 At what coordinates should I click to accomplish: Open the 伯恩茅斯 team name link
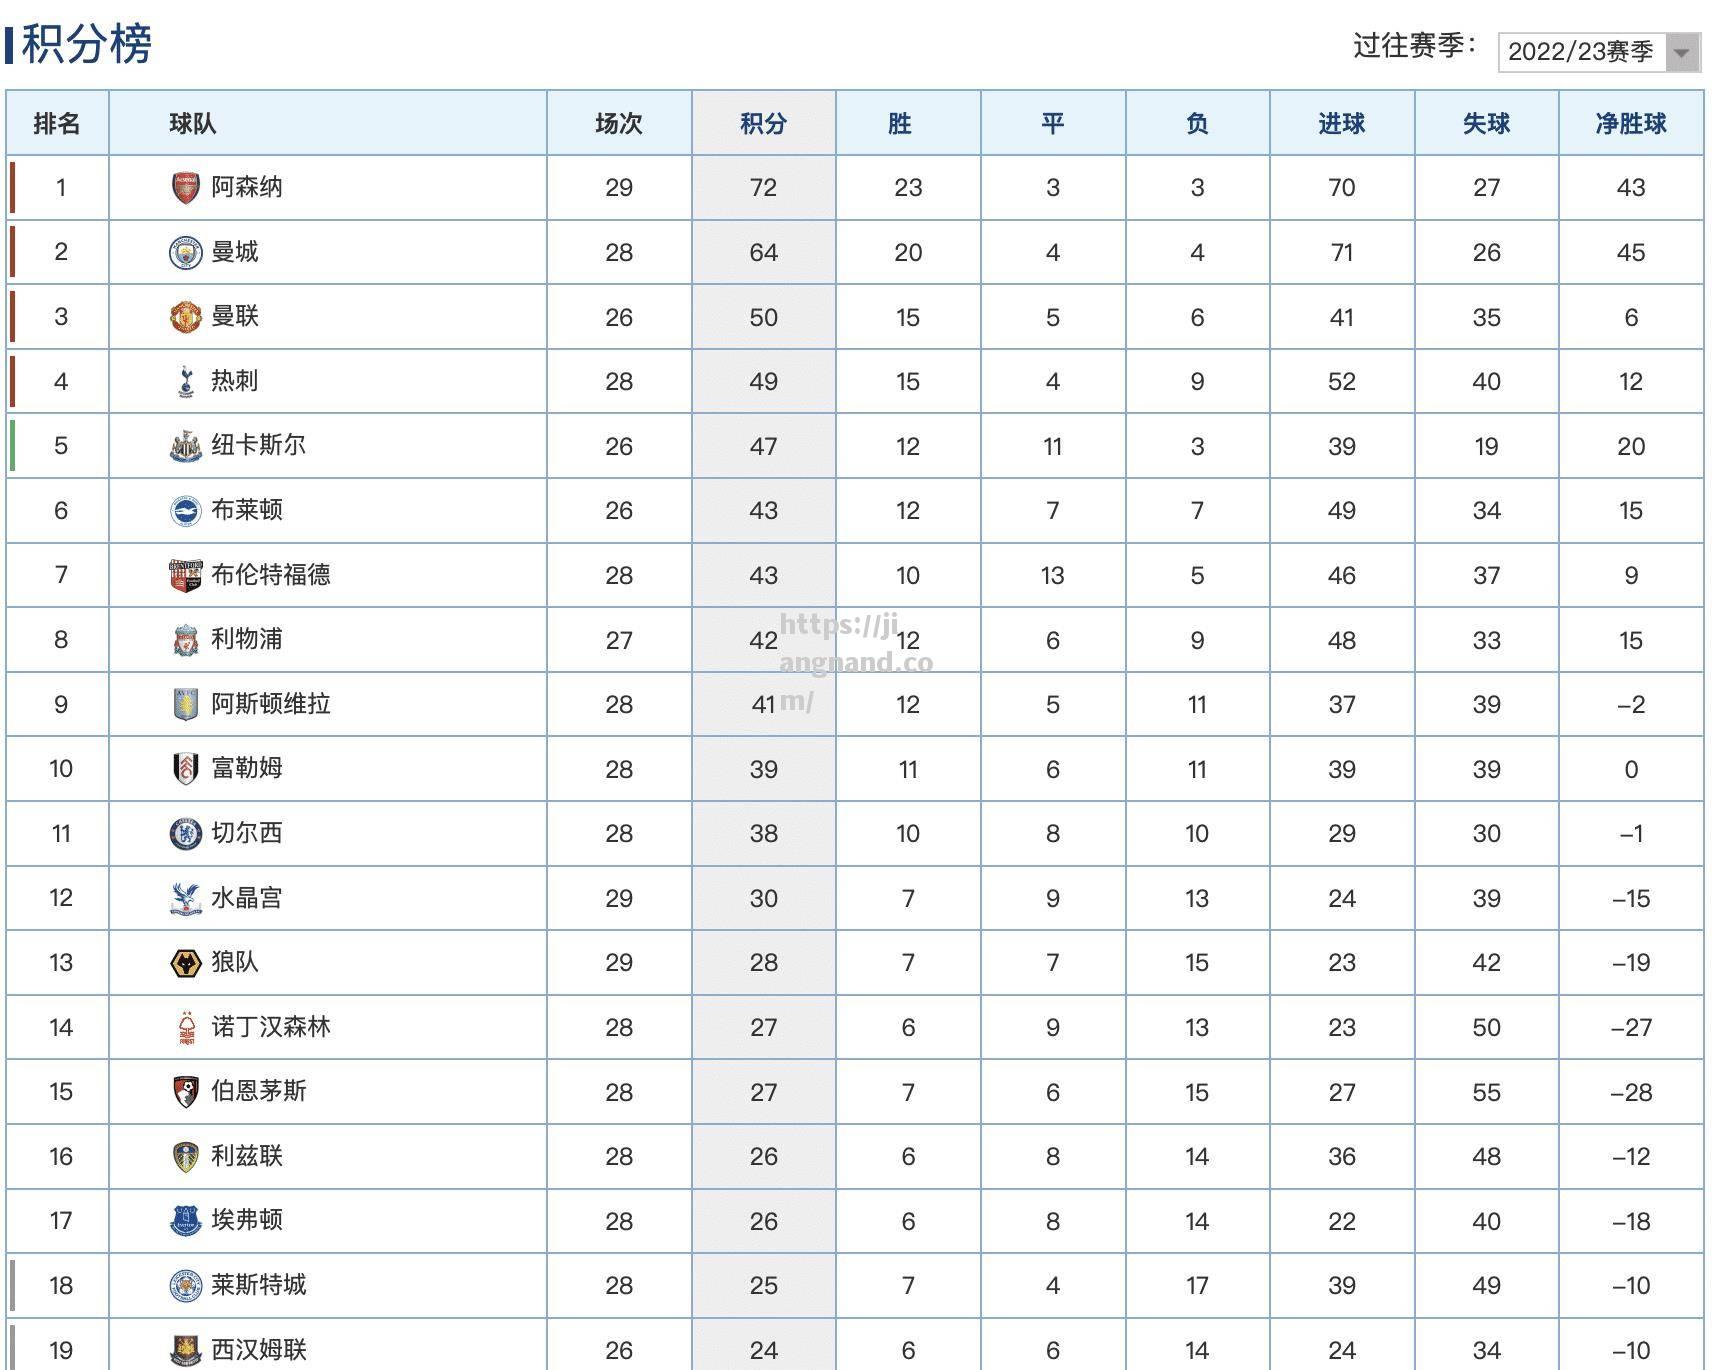pos(259,1091)
